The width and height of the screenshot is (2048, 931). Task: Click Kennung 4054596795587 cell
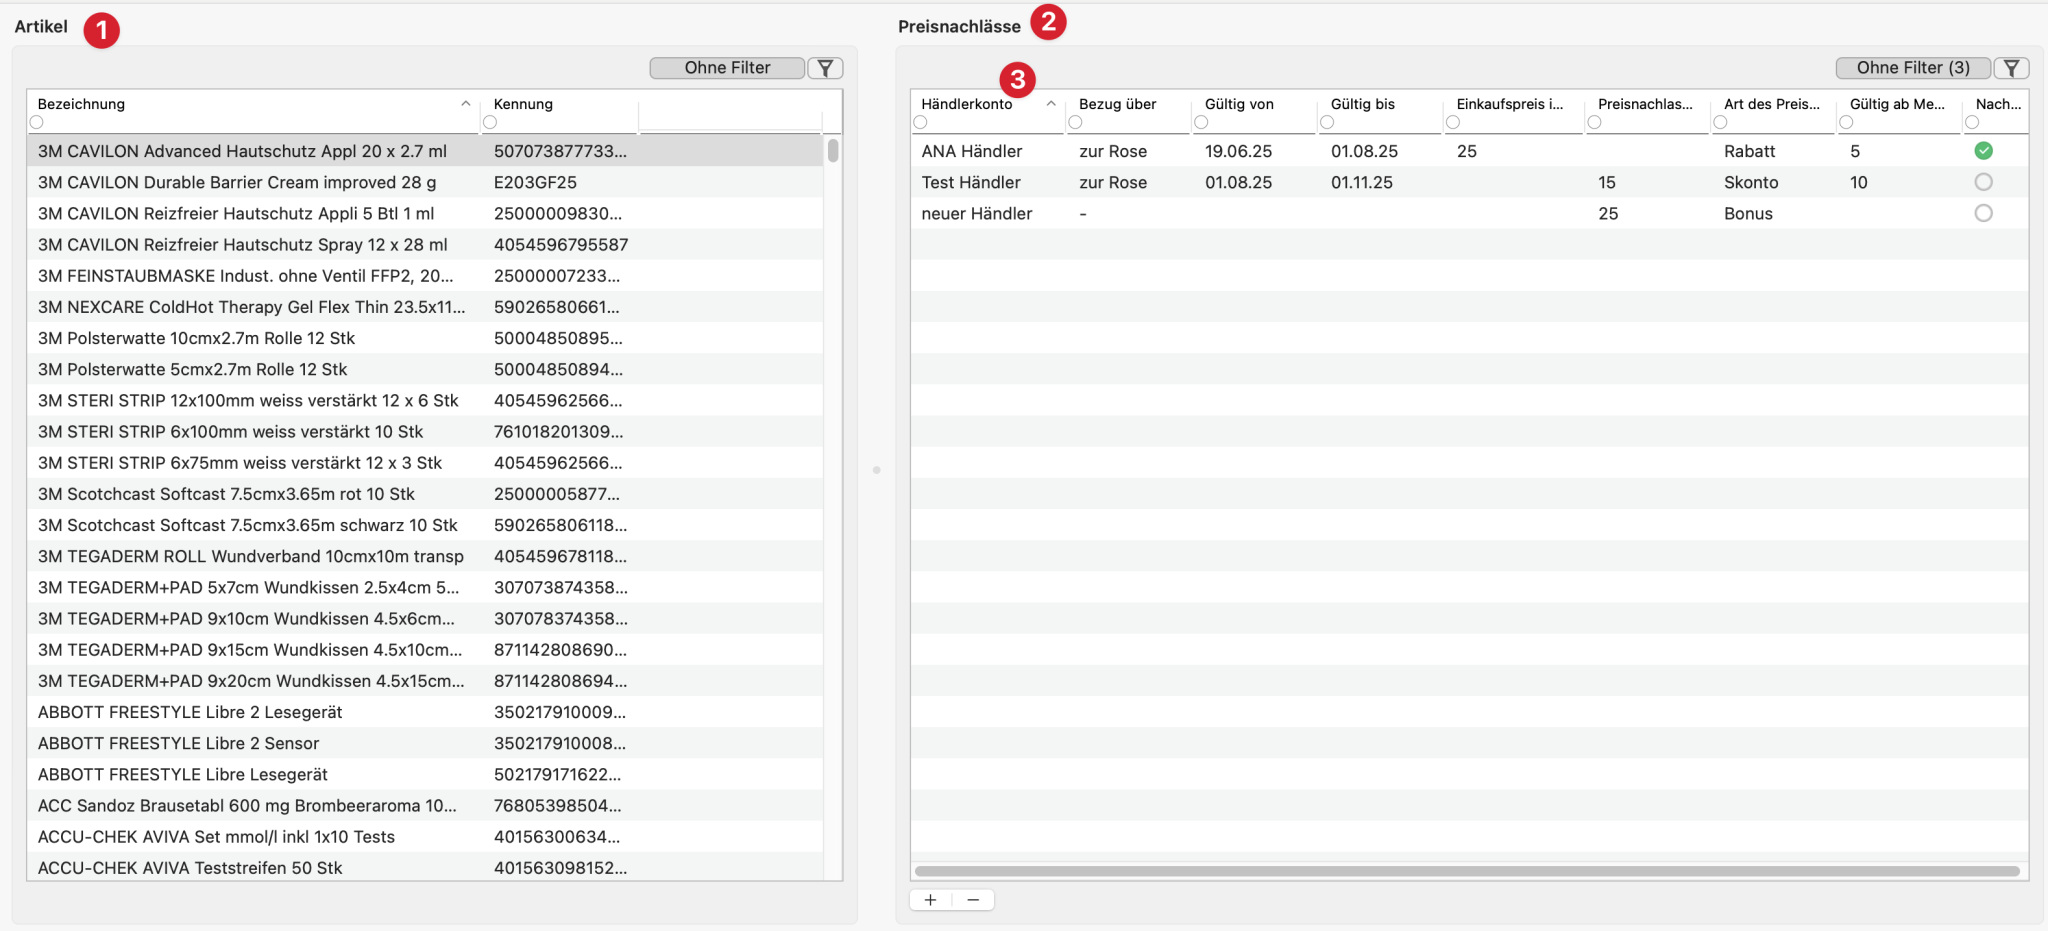tap(561, 244)
